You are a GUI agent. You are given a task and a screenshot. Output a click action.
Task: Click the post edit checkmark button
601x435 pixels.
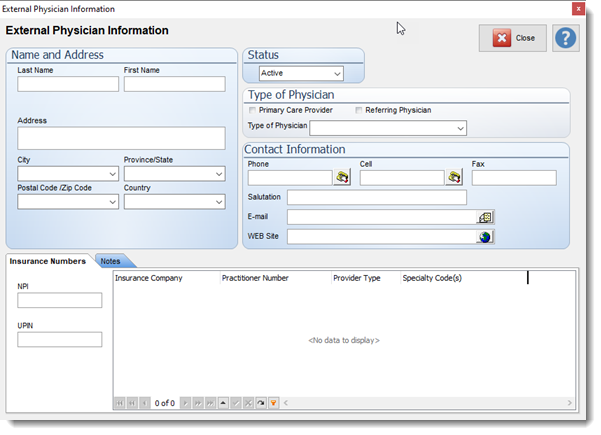point(236,403)
